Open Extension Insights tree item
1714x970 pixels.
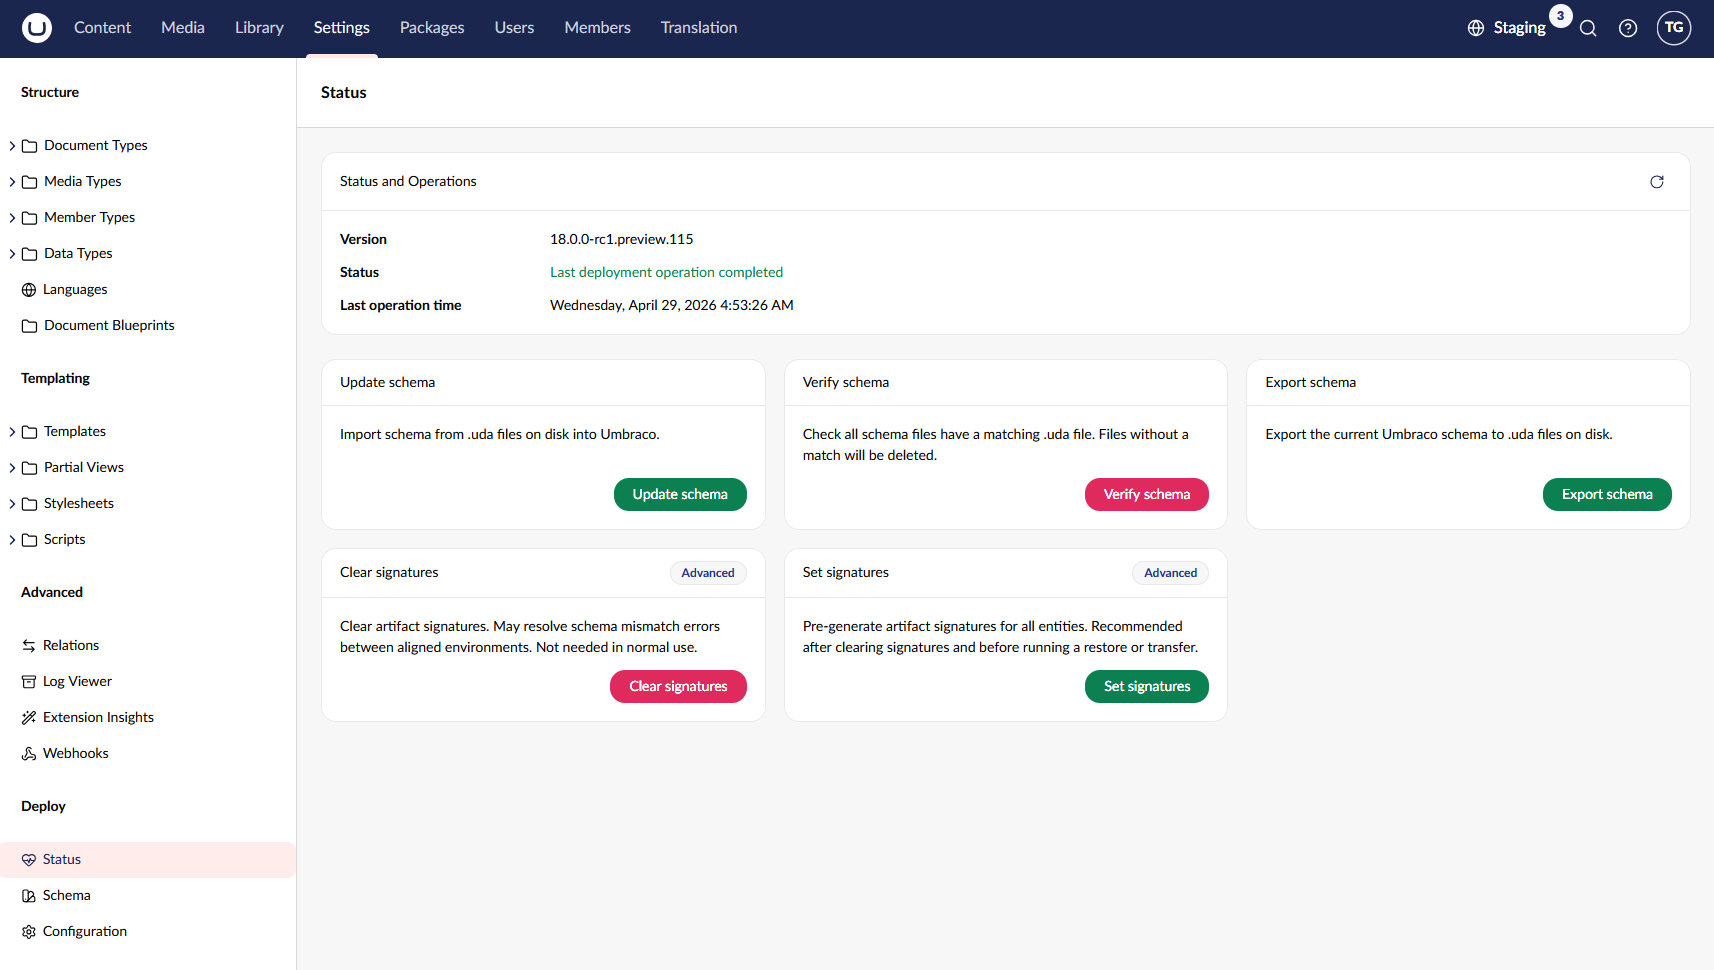pyautogui.click(x=148, y=718)
